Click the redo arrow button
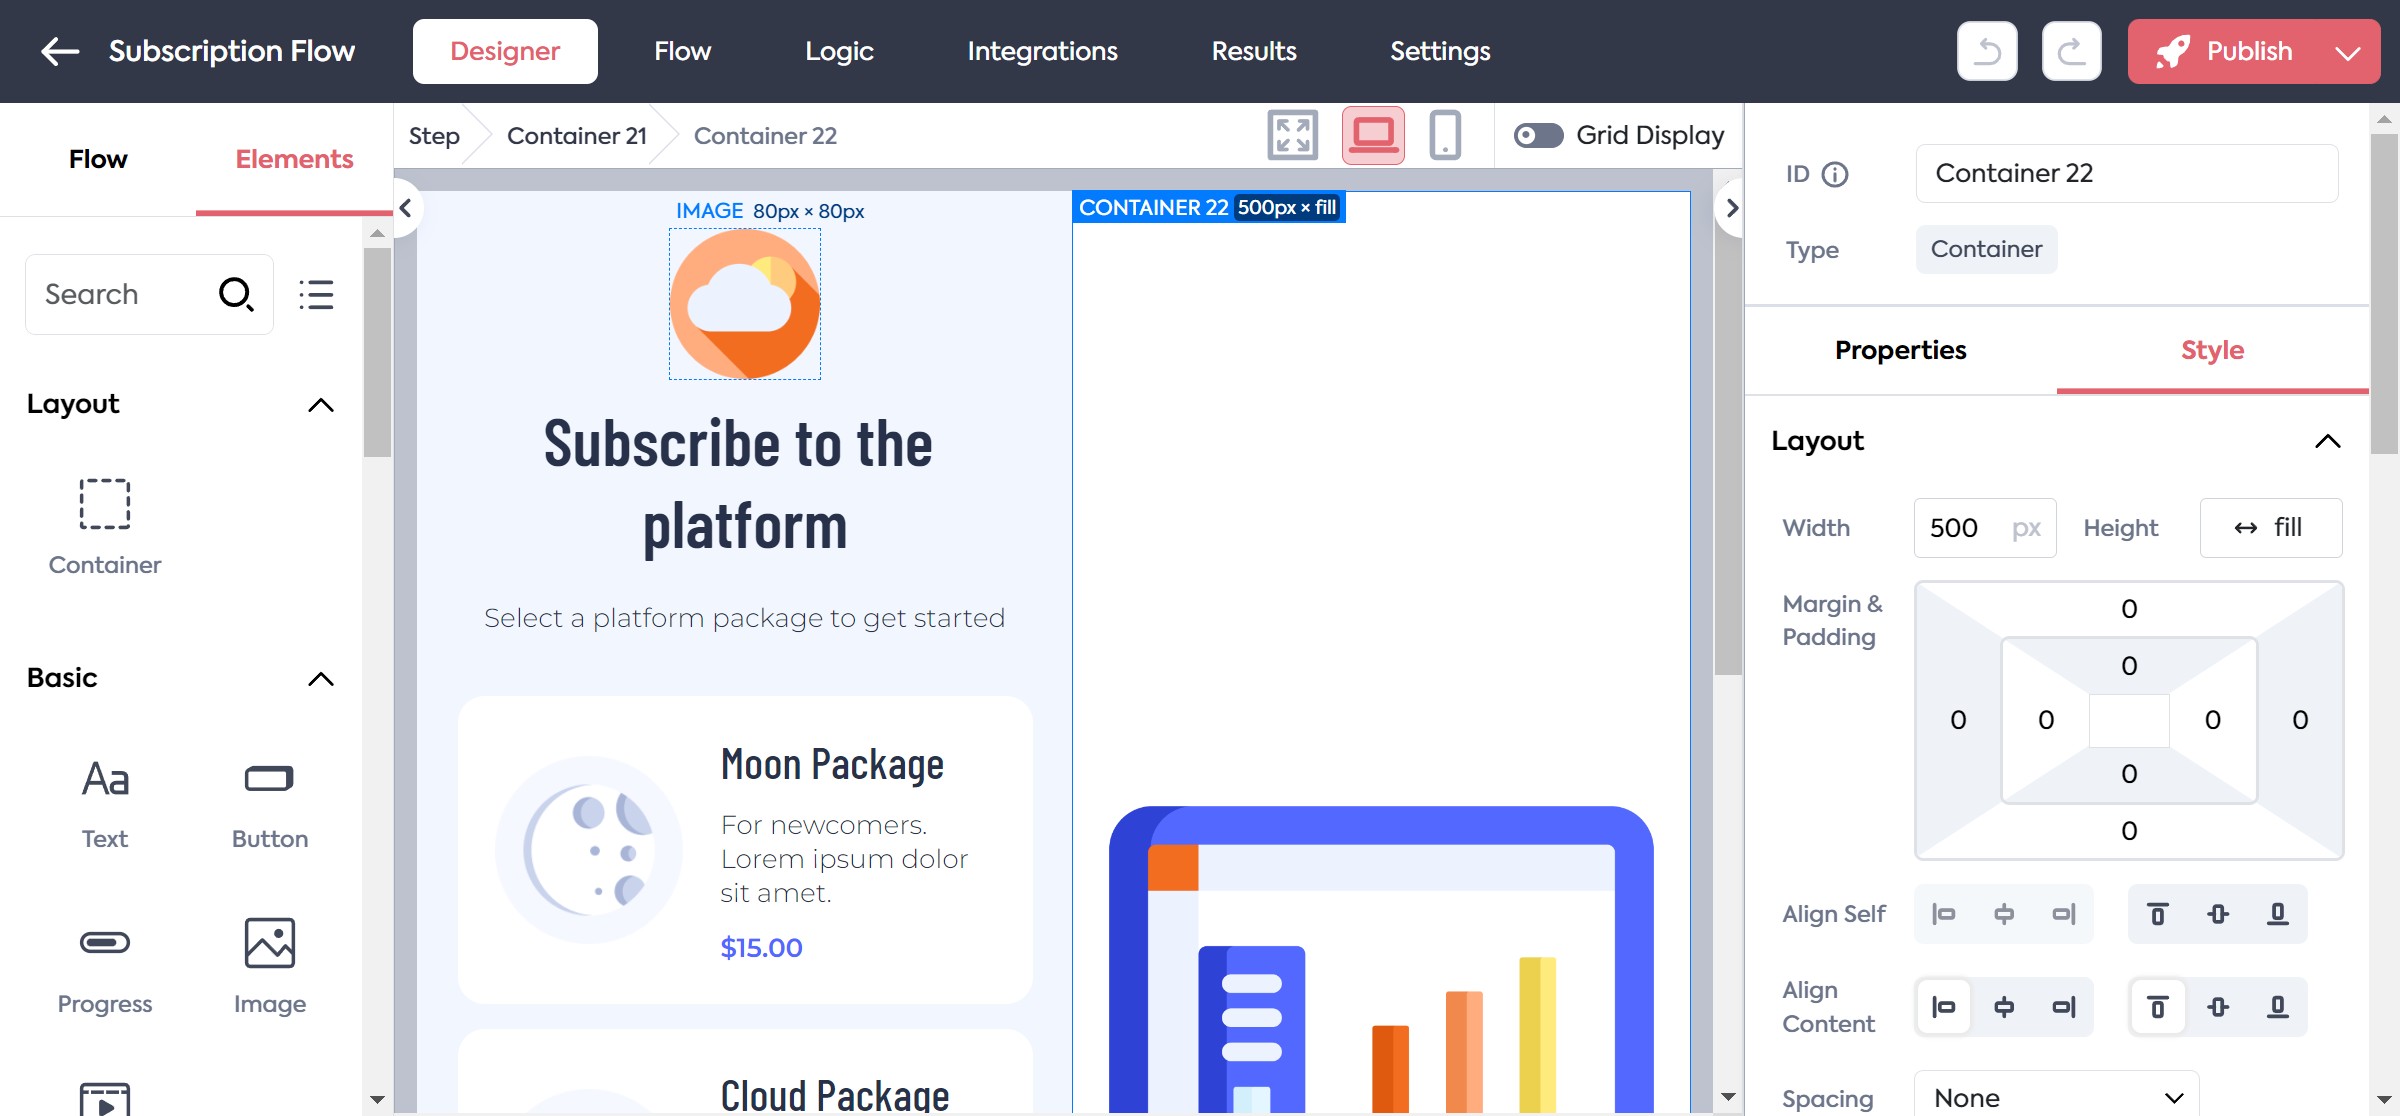2400x1116 pixels. point(2071,51)
